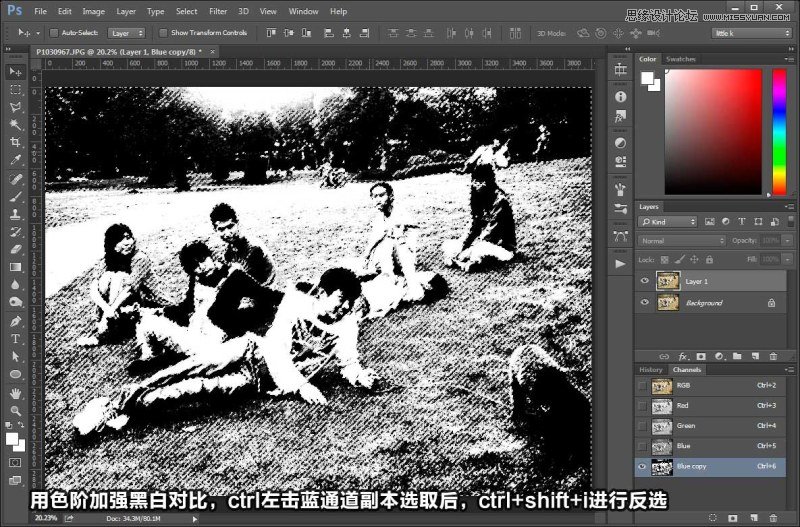Viewport: 800px width, 527px height.
Task: Open the Filter menu
Action: pyautogui.click(x=218, y=11)
